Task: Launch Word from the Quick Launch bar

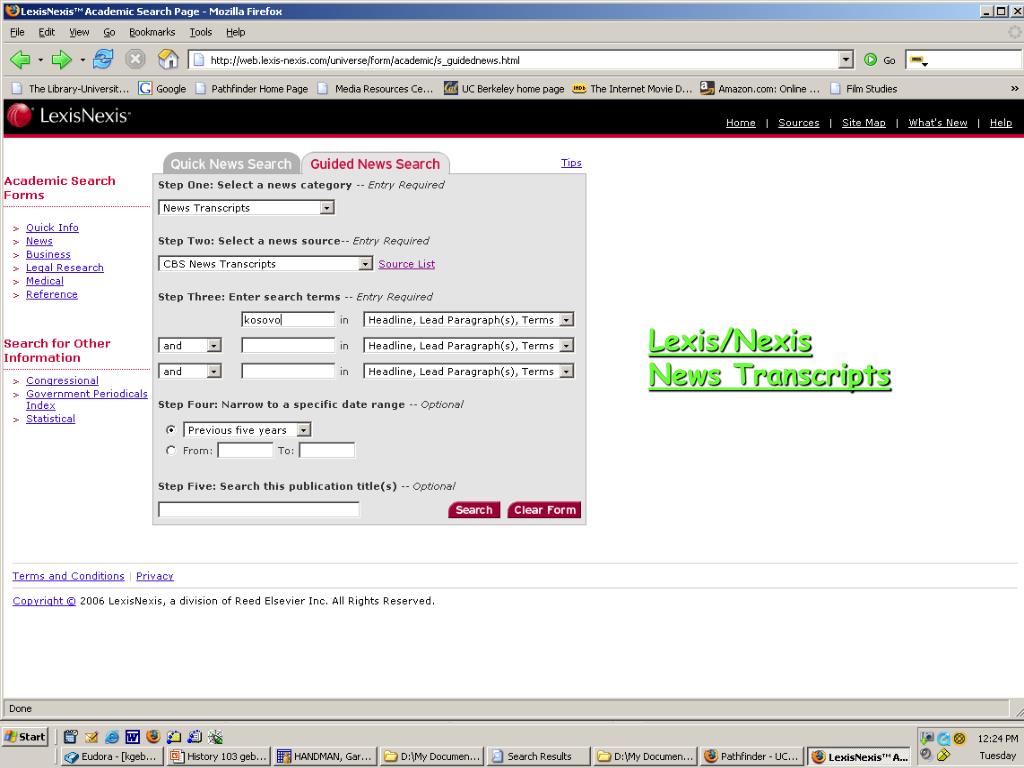Action: pos(133,737)
